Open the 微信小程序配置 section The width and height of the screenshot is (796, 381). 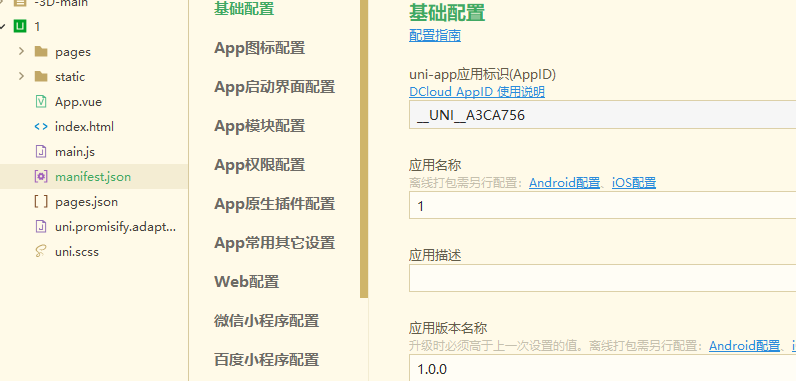267,321
